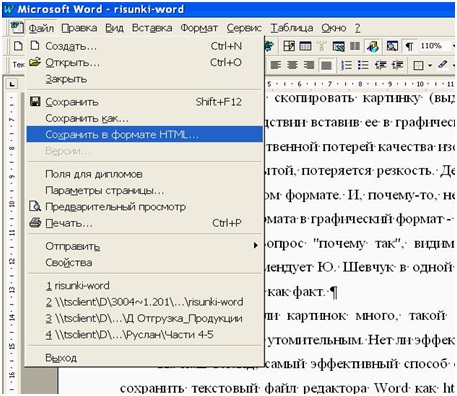
Task: Toggle Center alignment
Action: (x=292, y=65)
